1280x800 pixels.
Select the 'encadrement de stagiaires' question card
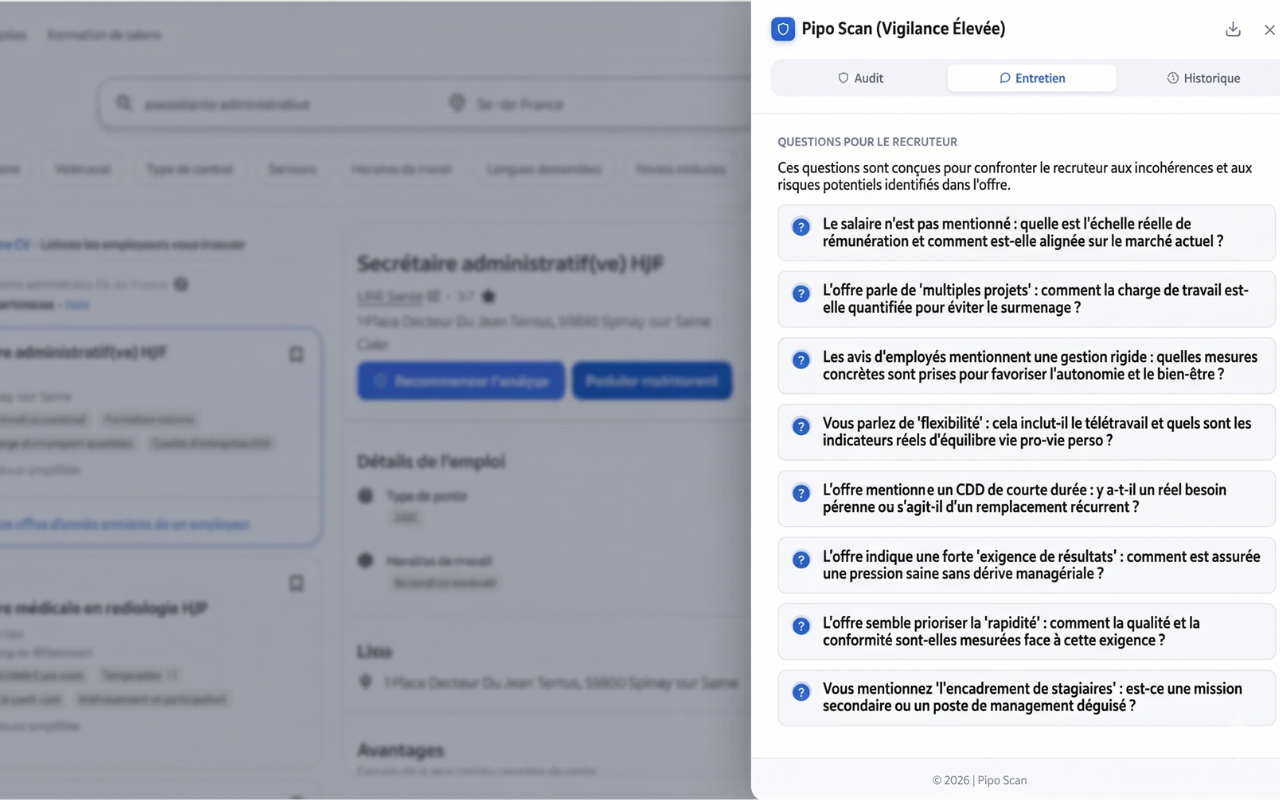[1026, 697]
